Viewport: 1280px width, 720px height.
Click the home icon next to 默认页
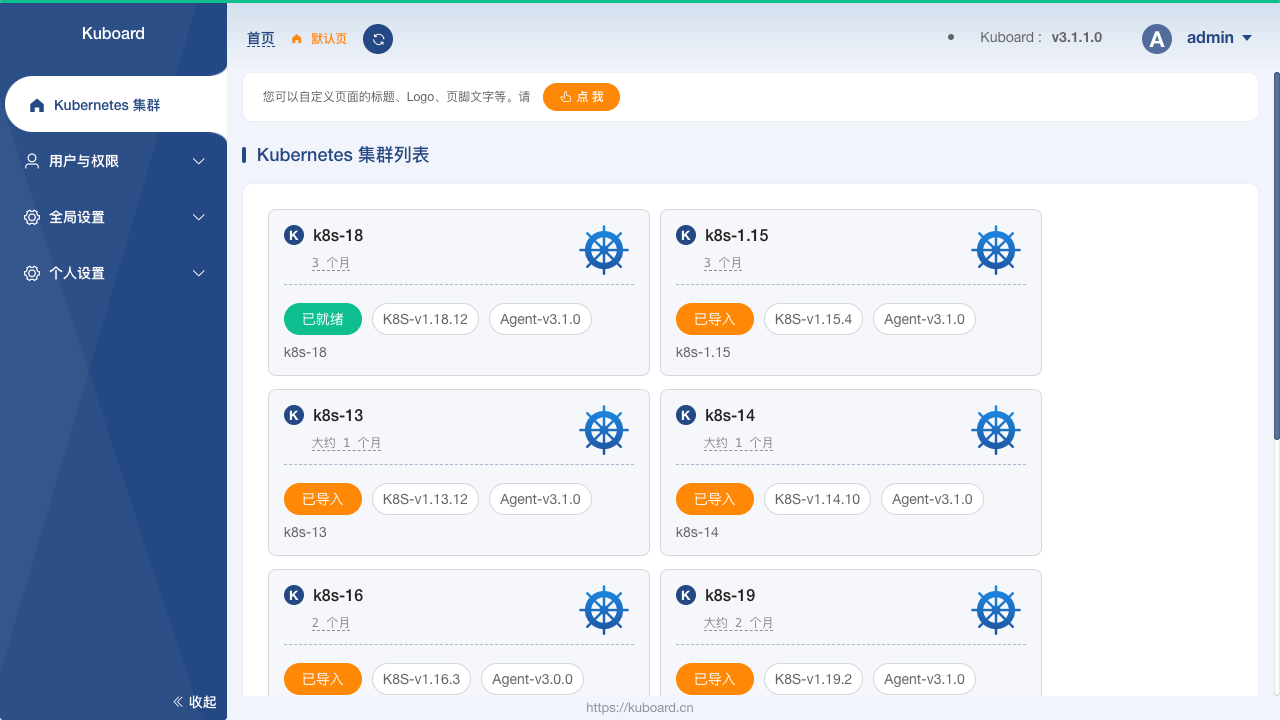pos(295,39)
